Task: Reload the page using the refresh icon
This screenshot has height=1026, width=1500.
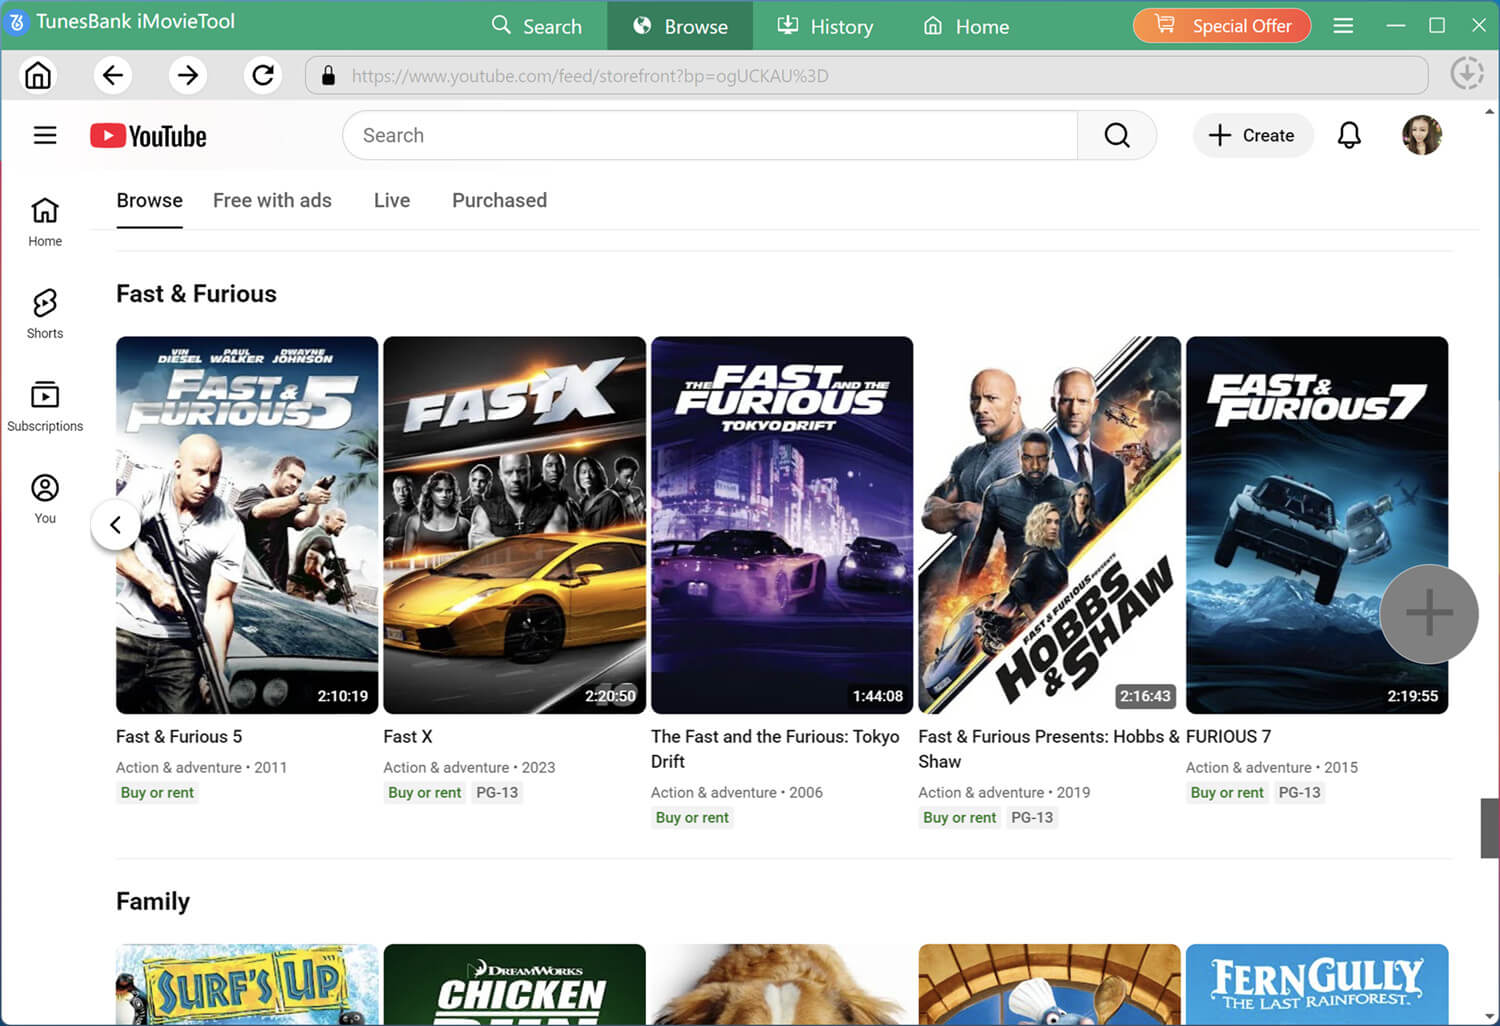Action: pyautogui.click(x=262, y=75)
